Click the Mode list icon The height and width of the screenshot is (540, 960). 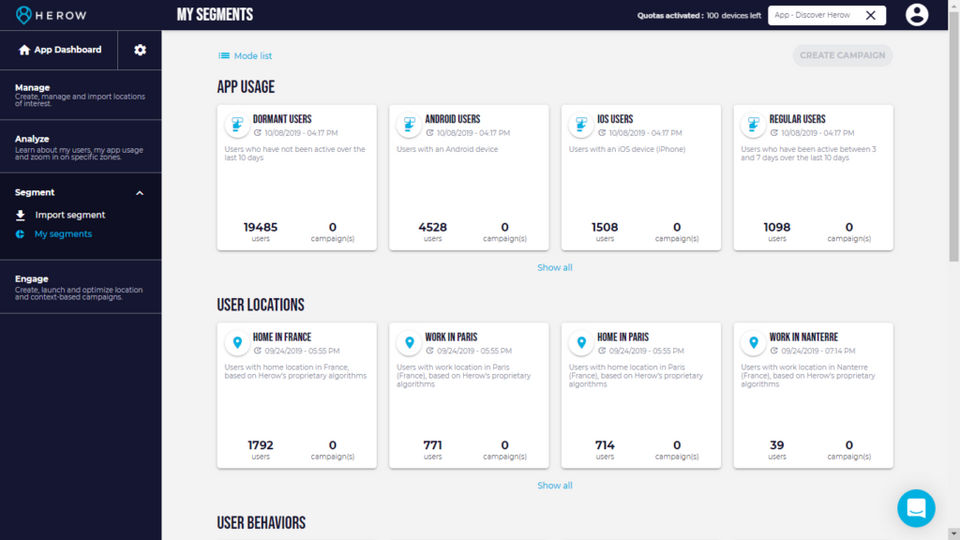(x=224, y=56)
